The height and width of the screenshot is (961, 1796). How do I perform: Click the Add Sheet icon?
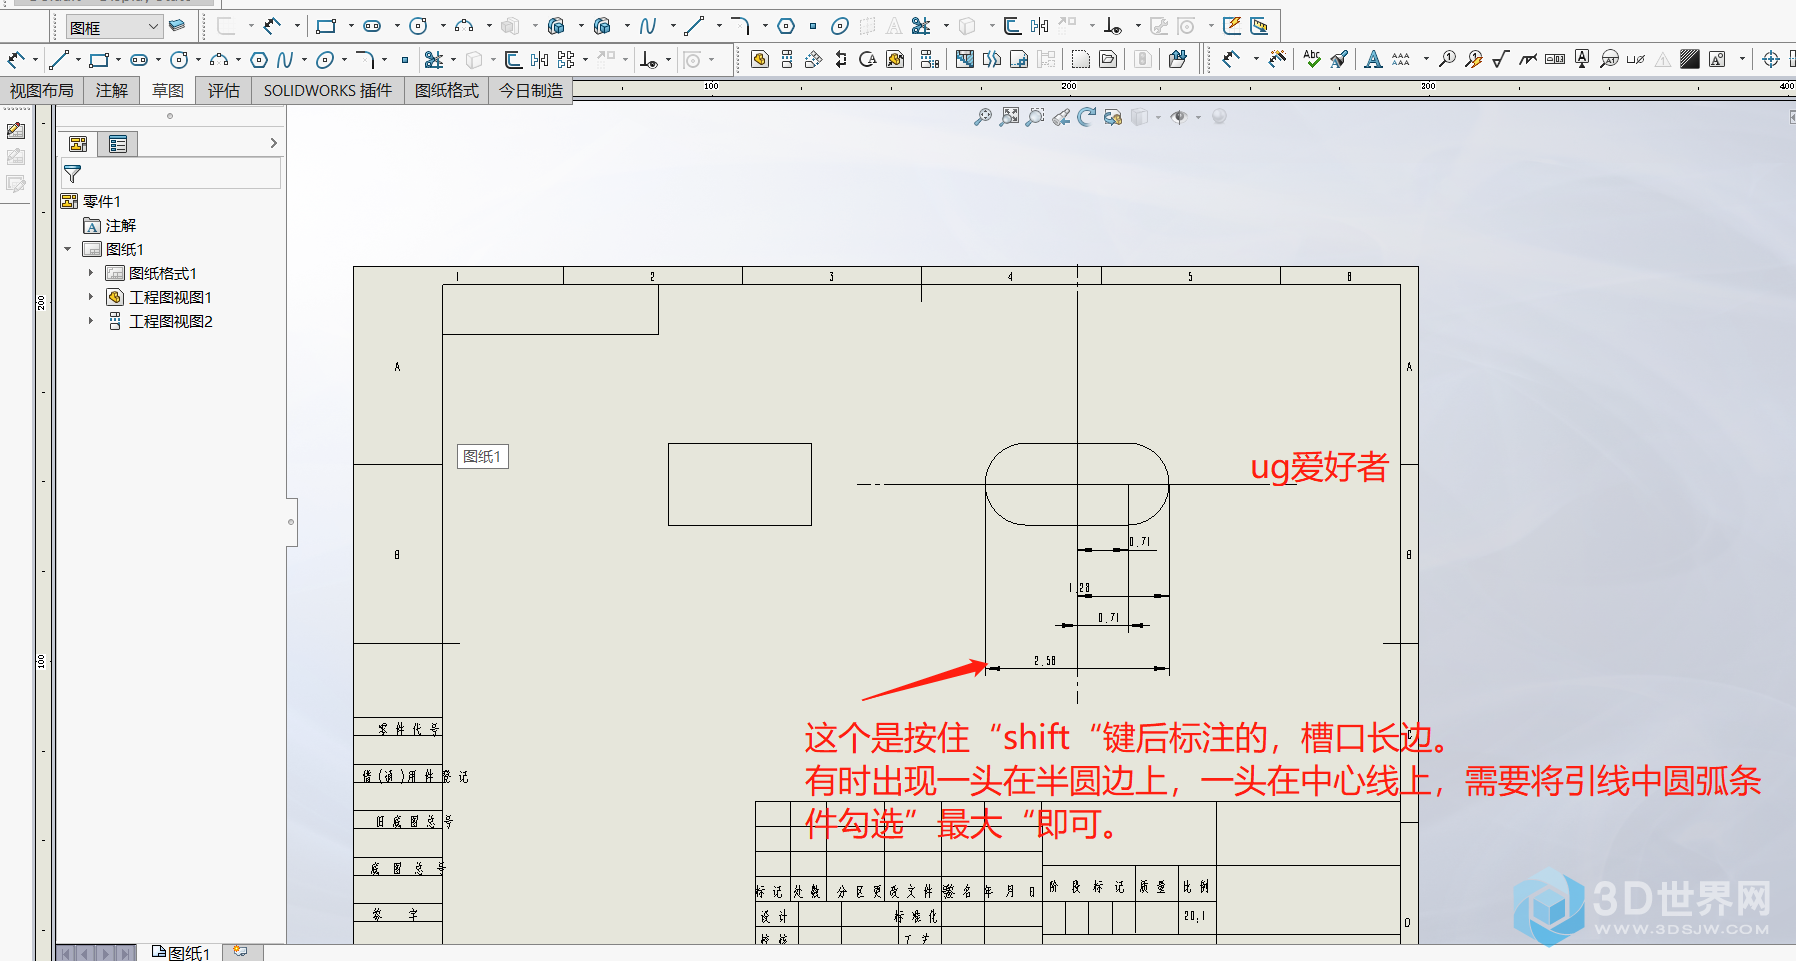coord(240,951)
